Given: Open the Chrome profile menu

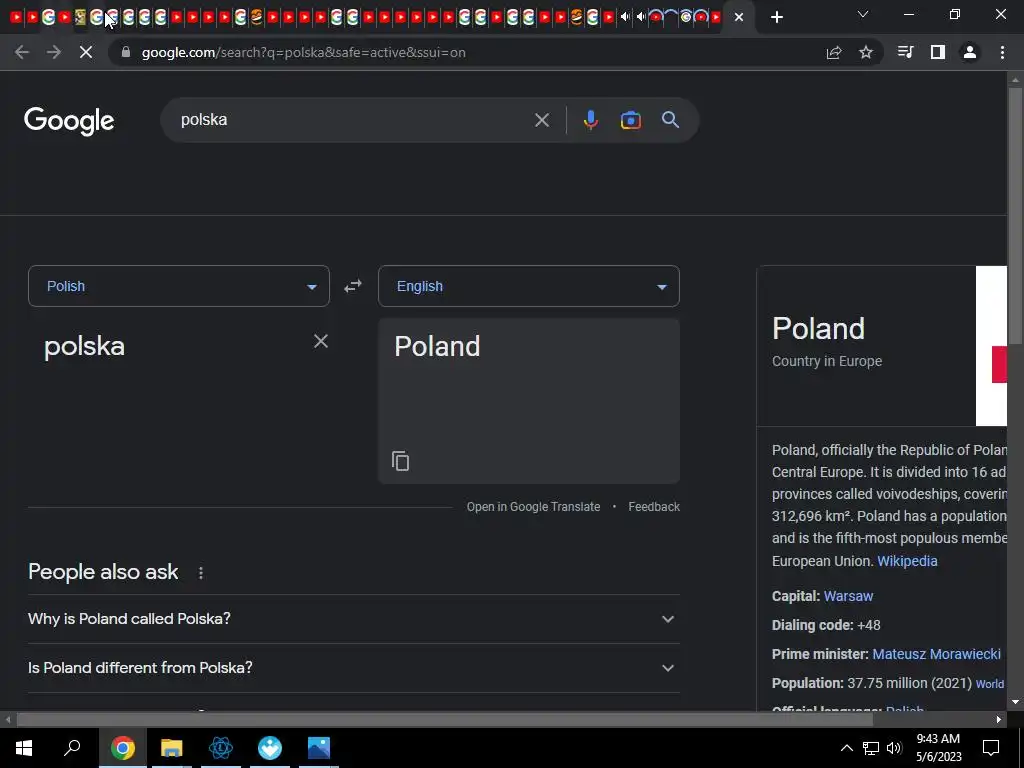Looking at the screenshot, I should (x=970, y=52).
